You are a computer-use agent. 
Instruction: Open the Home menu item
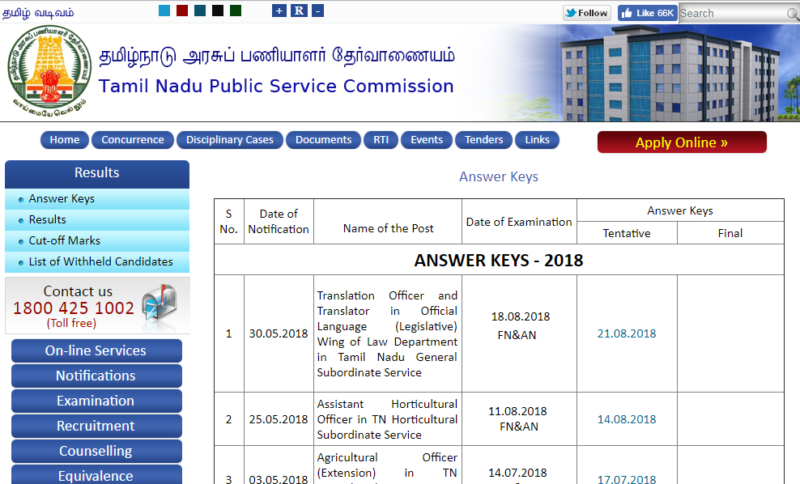(x=65, y=140)
